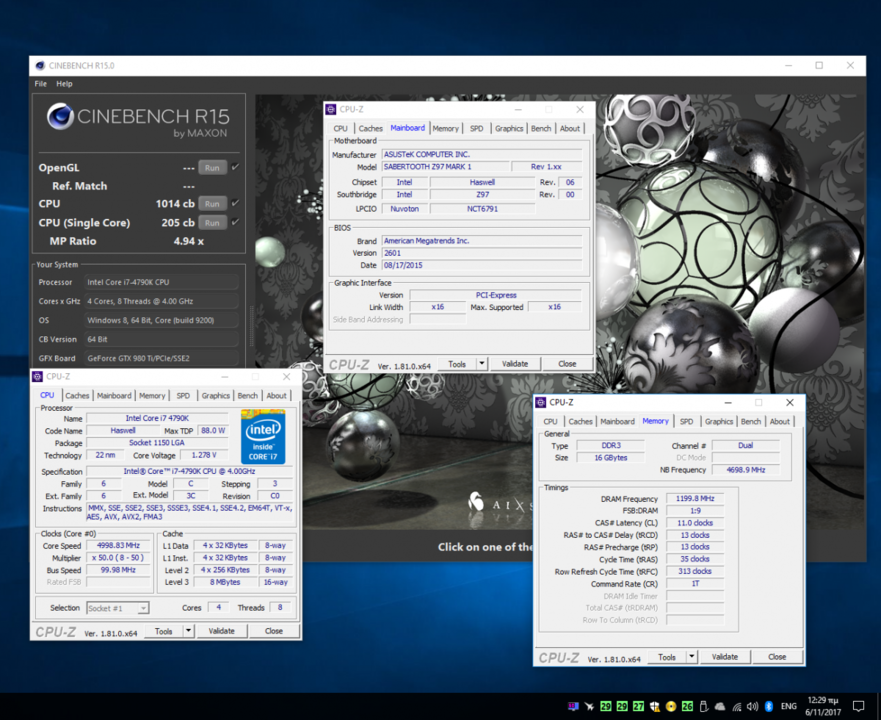Image resolution: width=881 pixels, height=720 pixels.
Task: Click the NB Frequency value 4698.9 MHz
Action: (746, 470)
